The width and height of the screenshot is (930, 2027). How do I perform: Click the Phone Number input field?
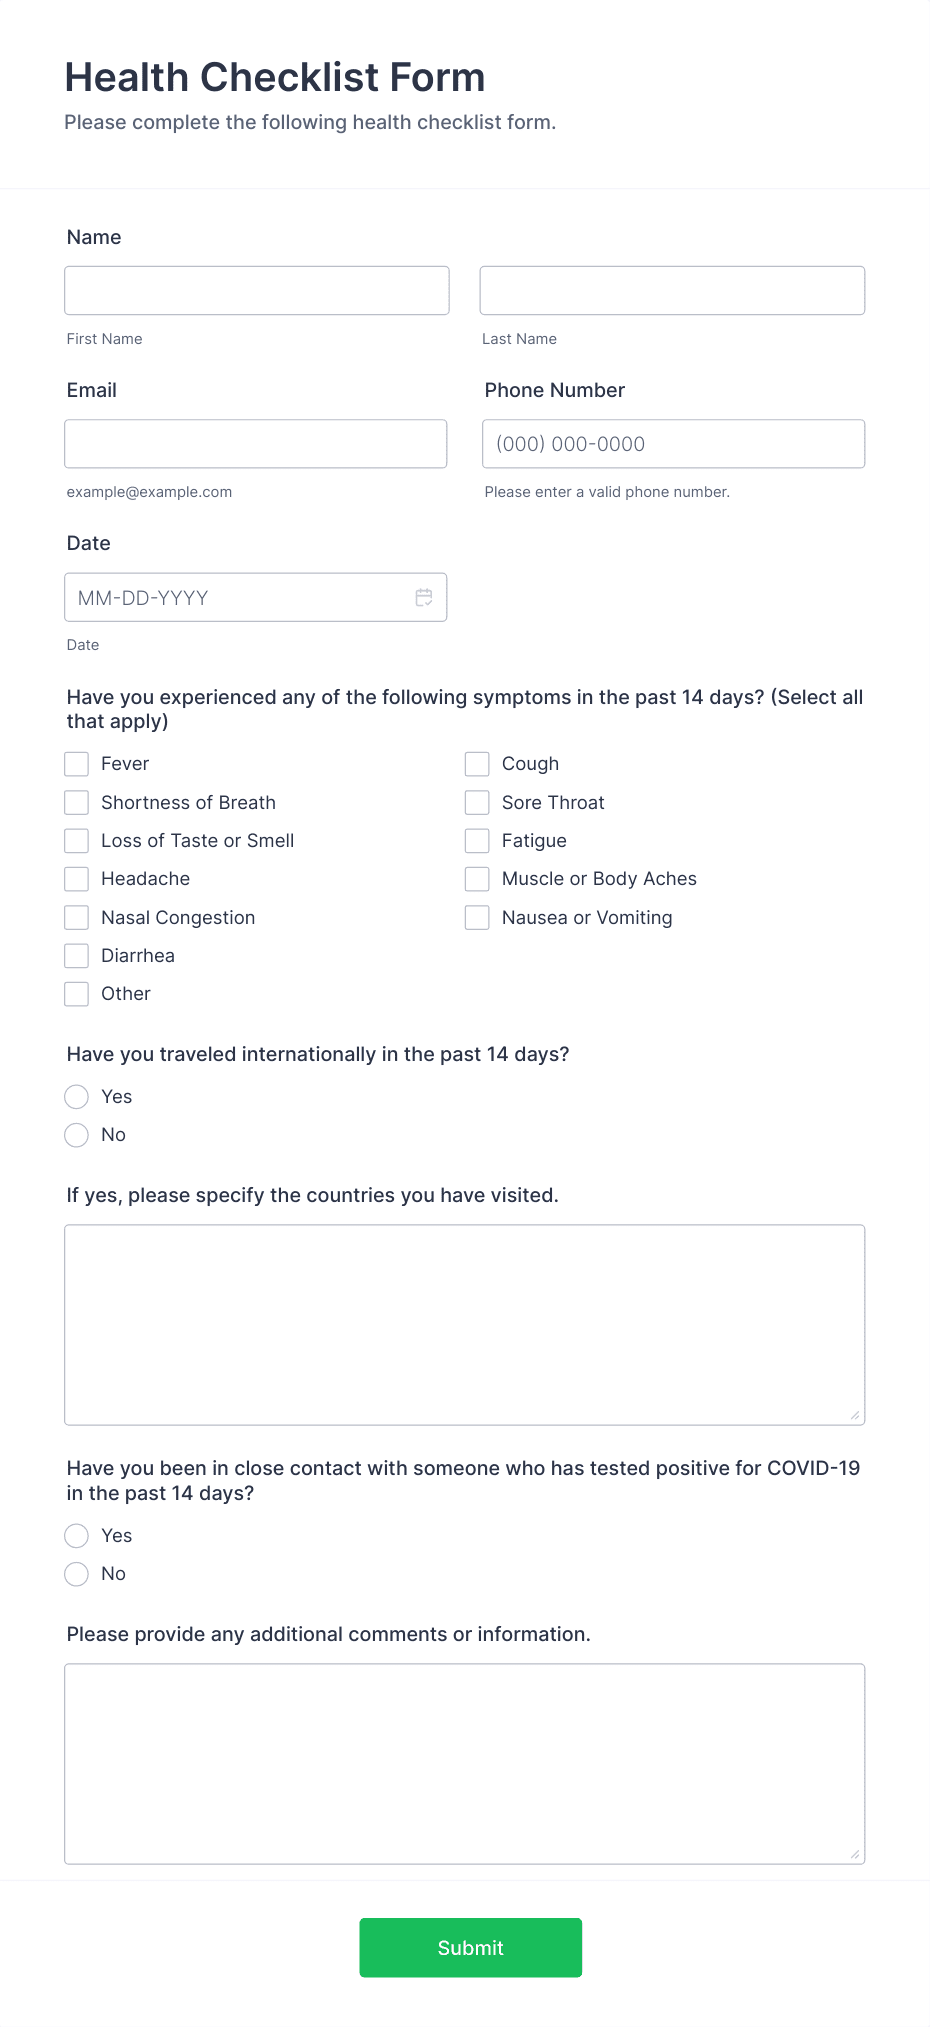point(672,443)
